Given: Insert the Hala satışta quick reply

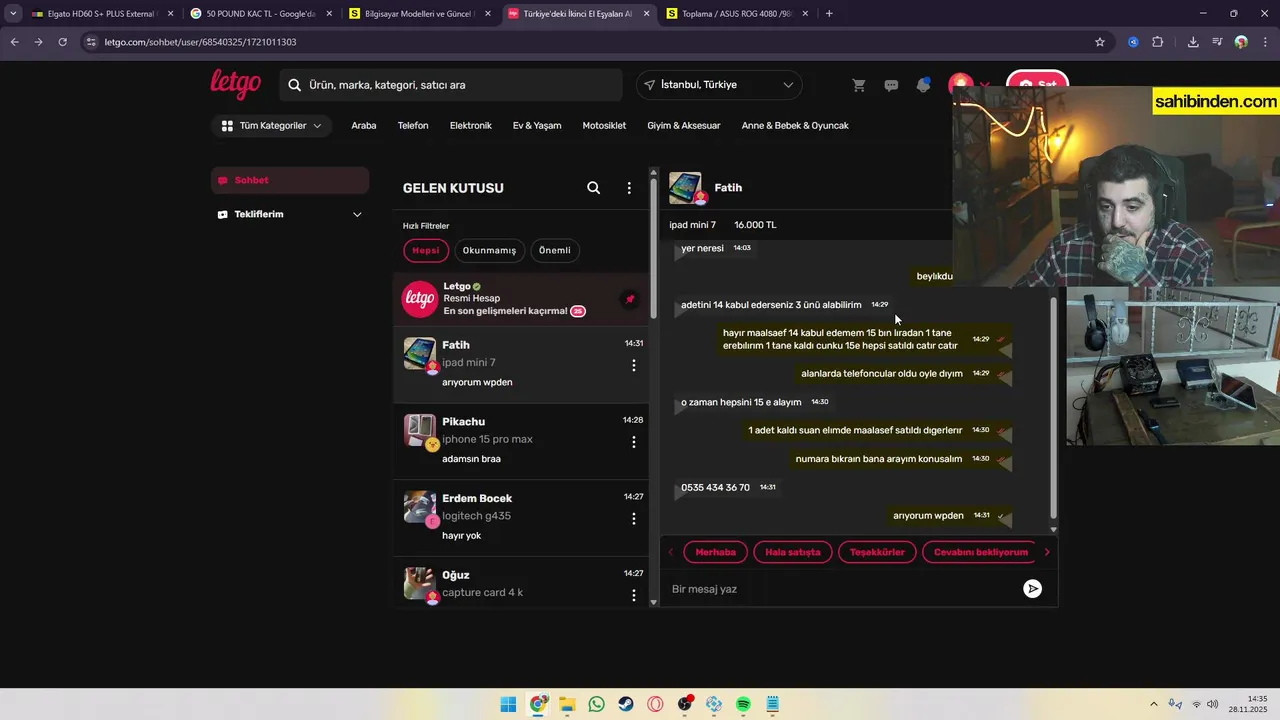Looking at the screenshot, I should click(793, 552).
